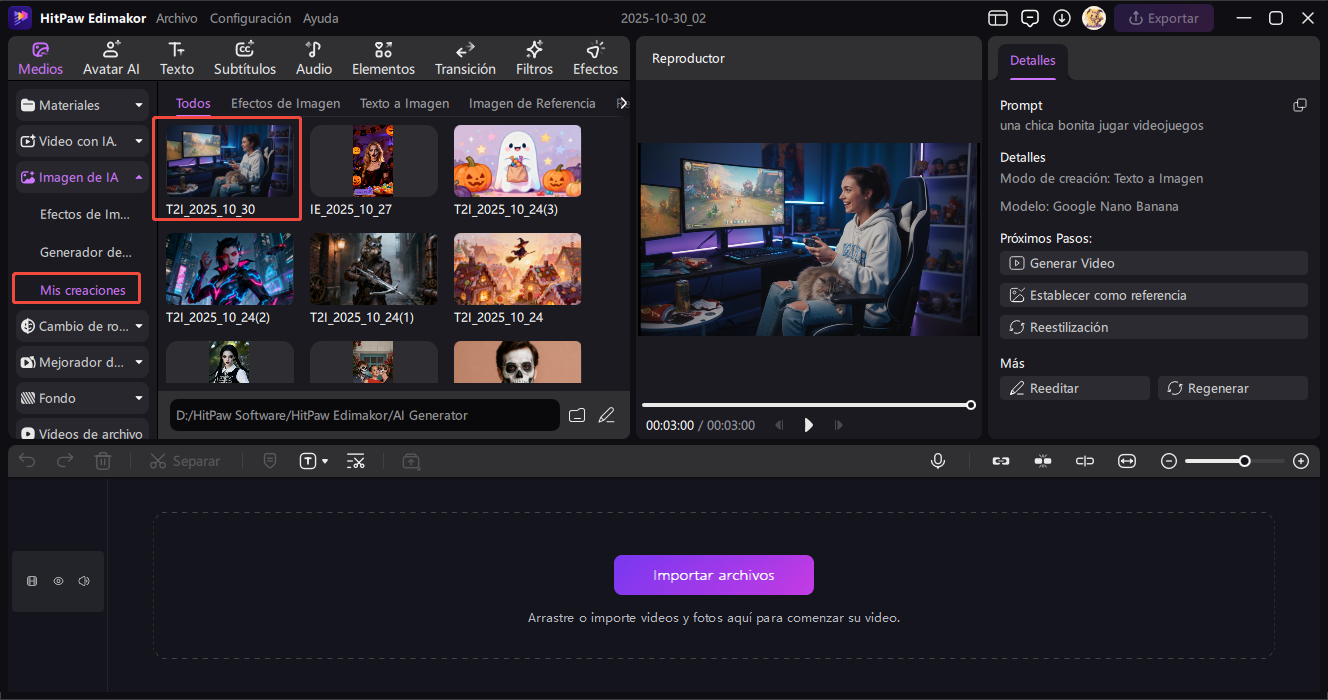The image size is (1328, 700).
Task: Adjust the timeline zoom slider
Action: coord(1244,461)
